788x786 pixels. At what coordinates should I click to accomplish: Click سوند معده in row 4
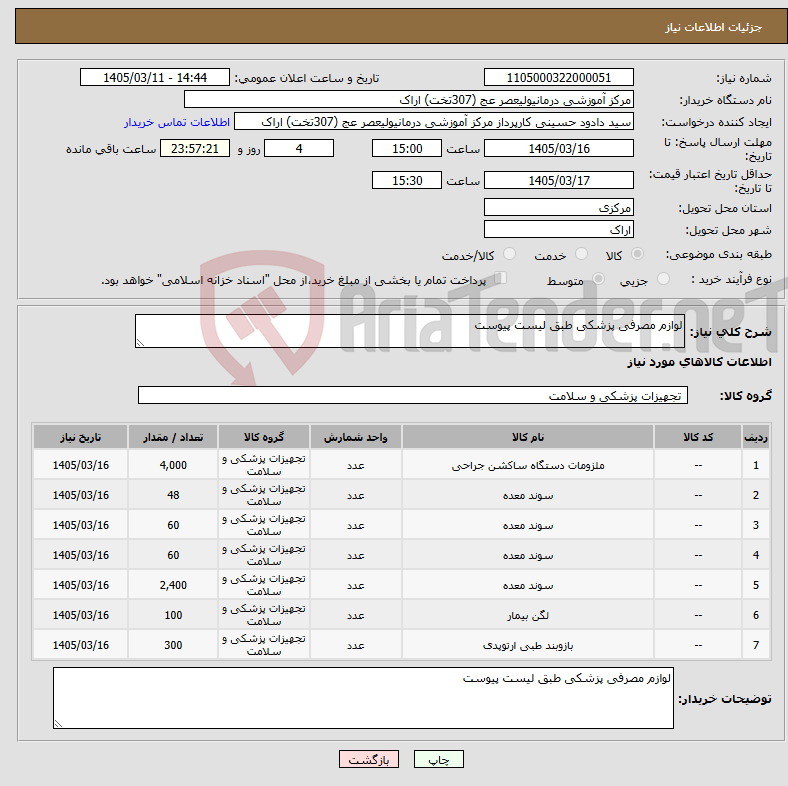click(x=528, y=555)
